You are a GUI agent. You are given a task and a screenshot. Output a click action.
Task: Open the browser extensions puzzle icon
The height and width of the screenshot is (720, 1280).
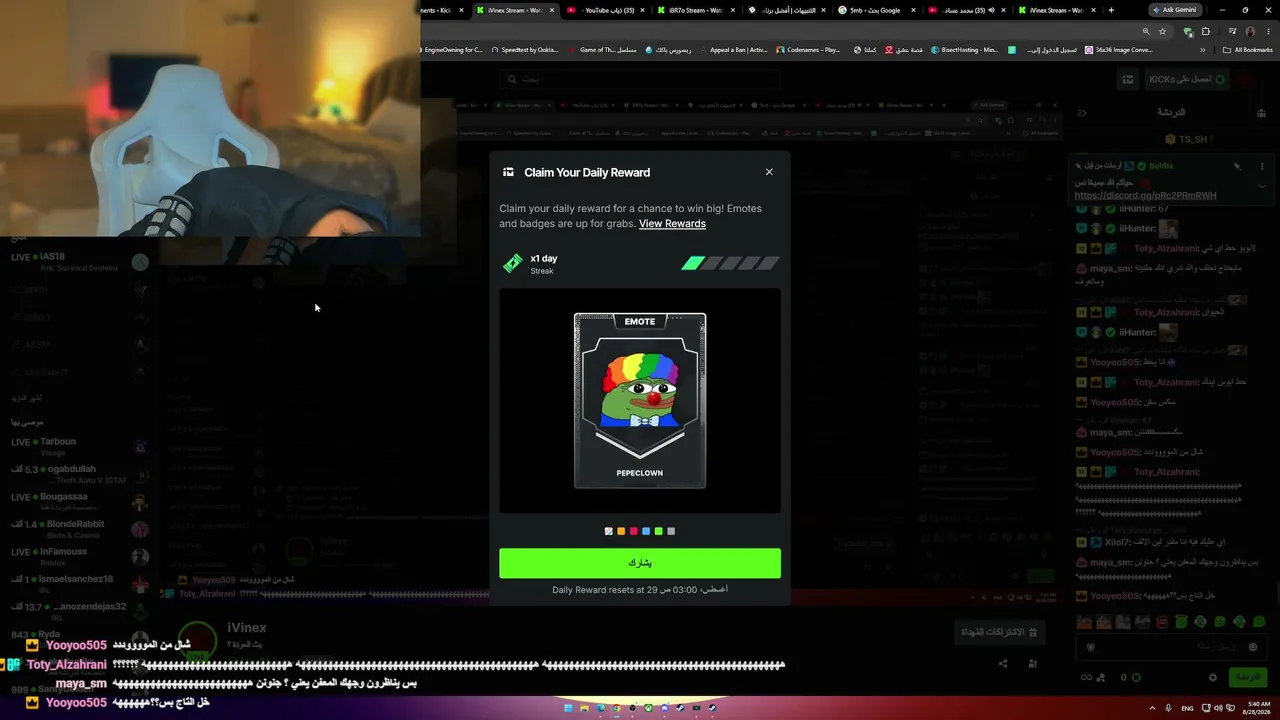[x=1205, y=31]
